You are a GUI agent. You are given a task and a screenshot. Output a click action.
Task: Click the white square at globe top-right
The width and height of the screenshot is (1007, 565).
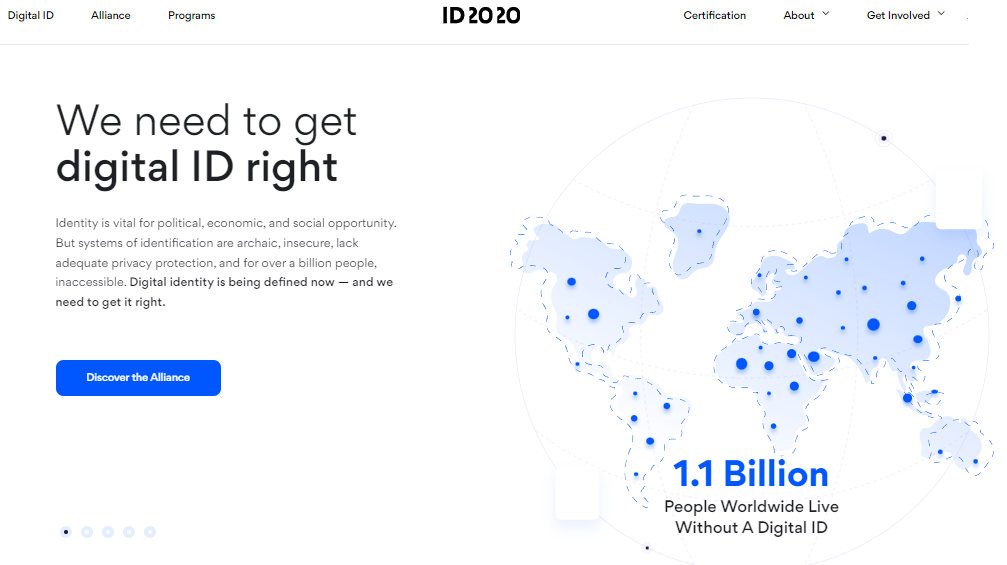click(958, 199)
